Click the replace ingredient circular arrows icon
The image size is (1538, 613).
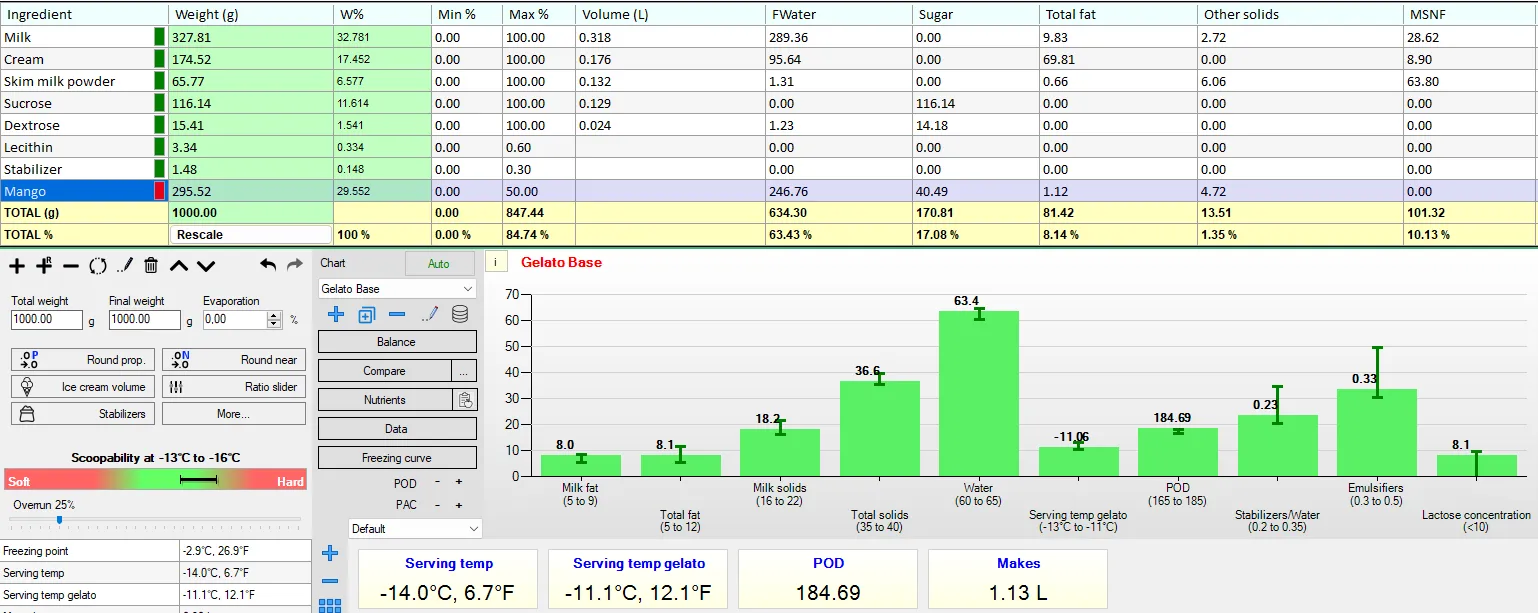pos(97,265)
